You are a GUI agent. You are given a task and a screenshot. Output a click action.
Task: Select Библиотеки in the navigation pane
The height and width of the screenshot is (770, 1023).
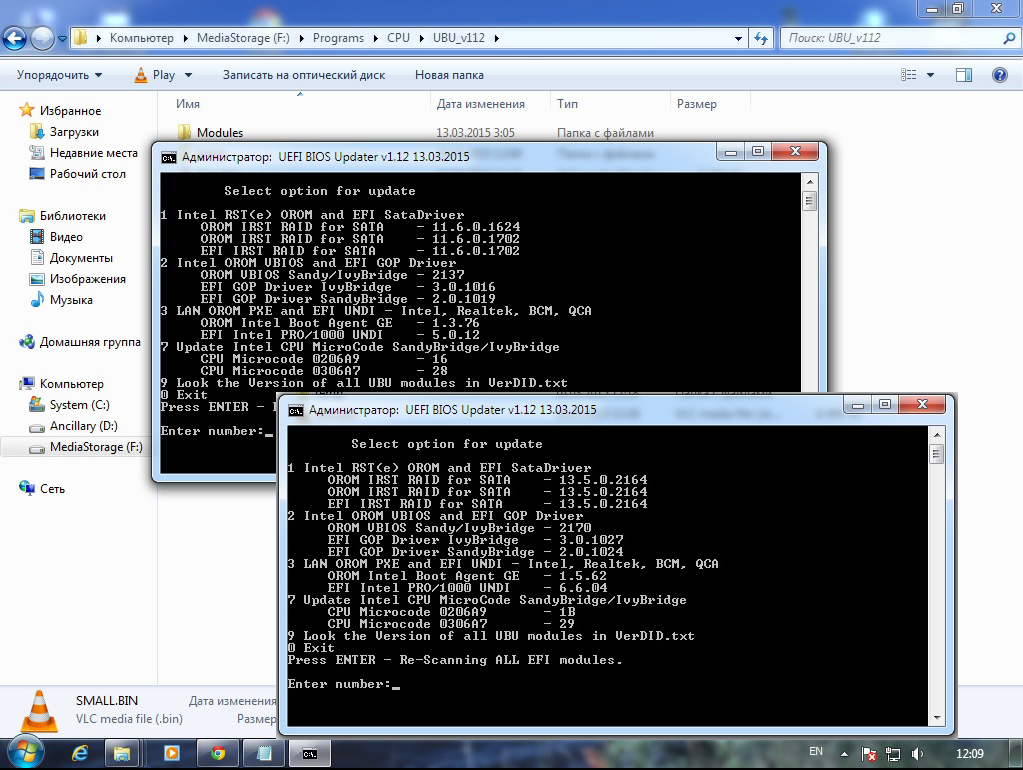72,215
